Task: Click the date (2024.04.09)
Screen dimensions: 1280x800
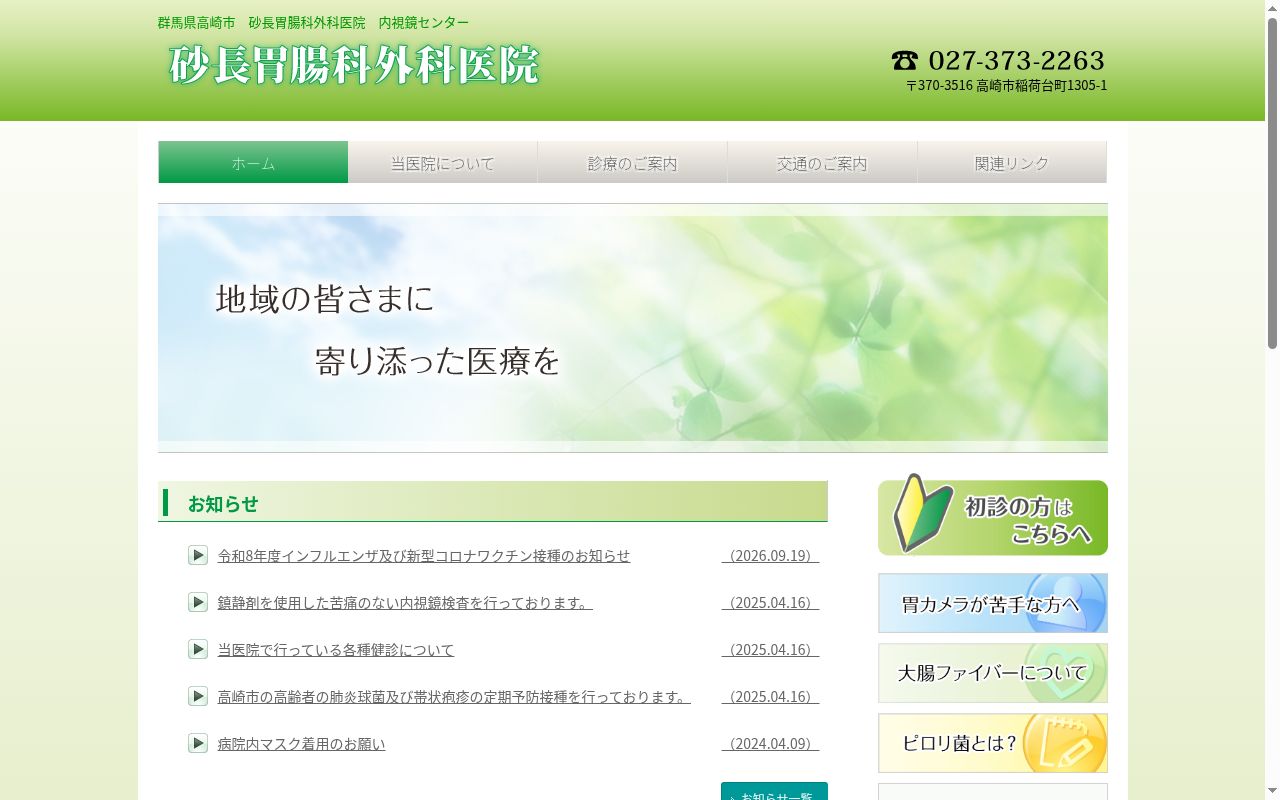Action: 770,744
